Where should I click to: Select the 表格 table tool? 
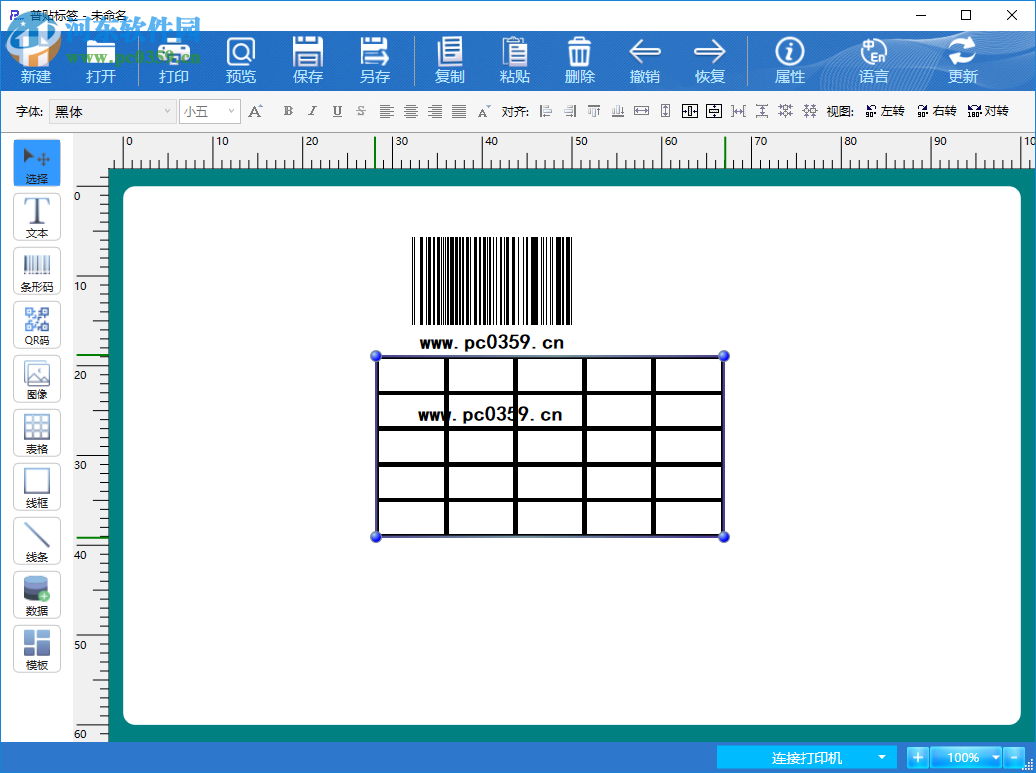coord(37,433)
